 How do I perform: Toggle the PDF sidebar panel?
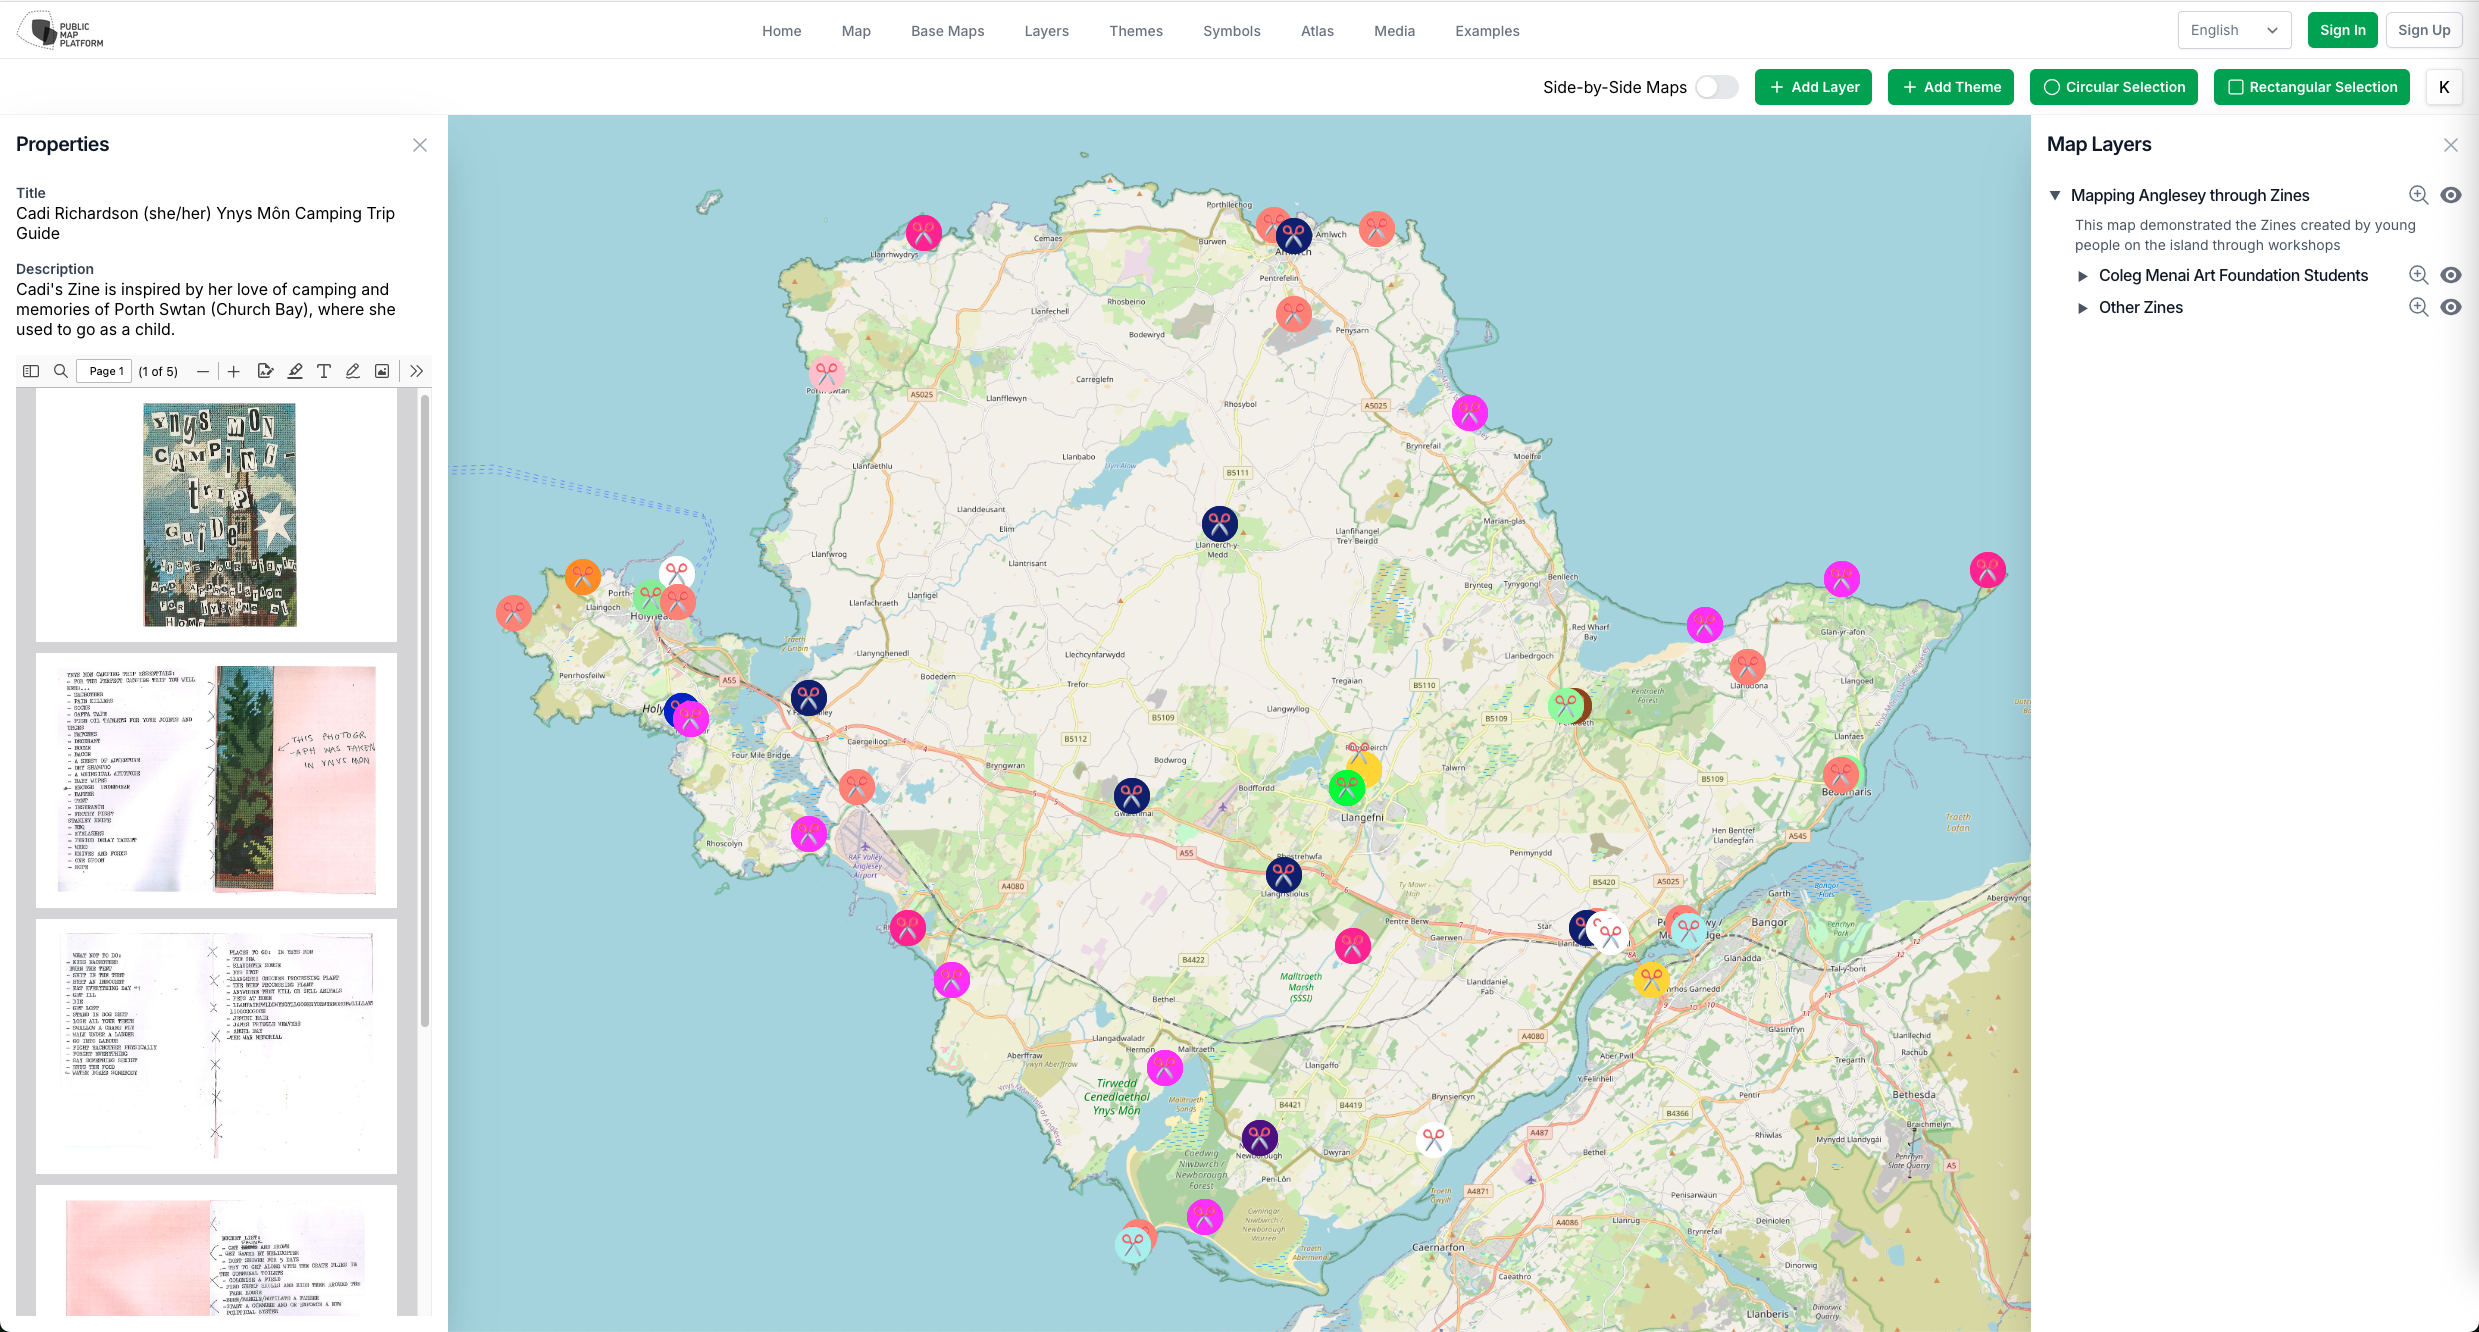pos(31,370)
